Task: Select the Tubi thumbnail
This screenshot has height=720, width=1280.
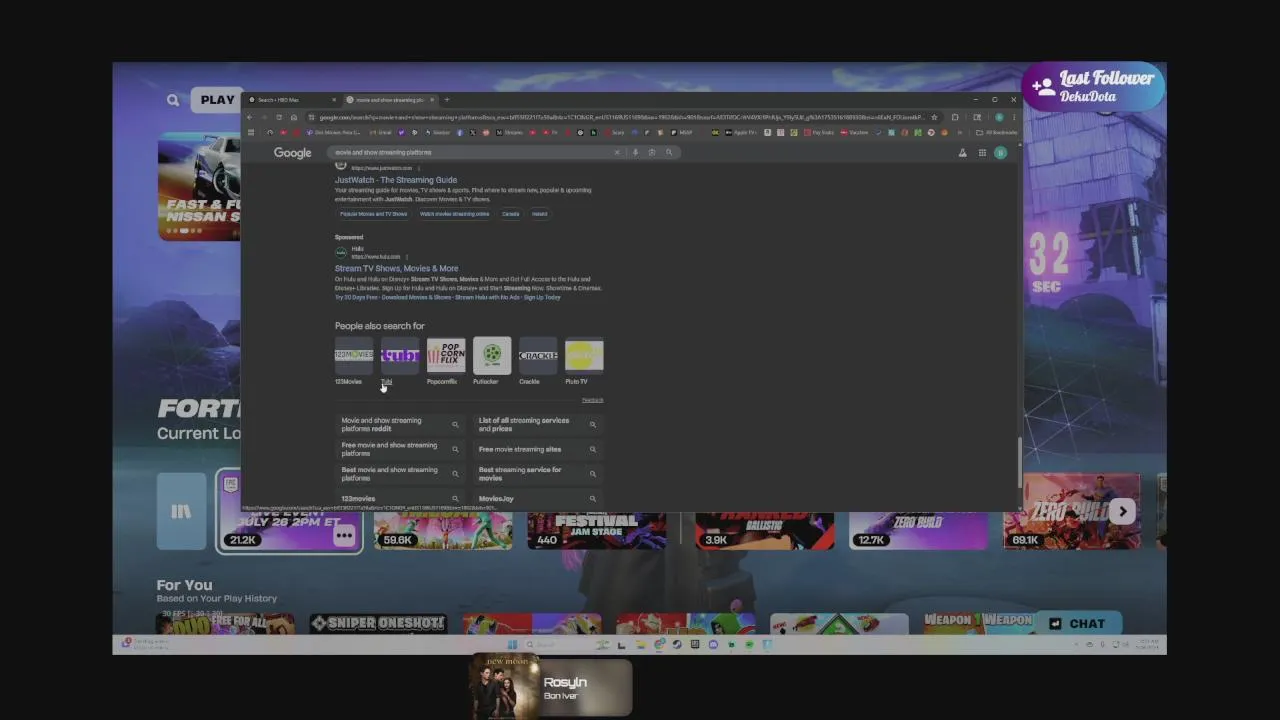Action: pyautogui.click(x=399, y=356)
